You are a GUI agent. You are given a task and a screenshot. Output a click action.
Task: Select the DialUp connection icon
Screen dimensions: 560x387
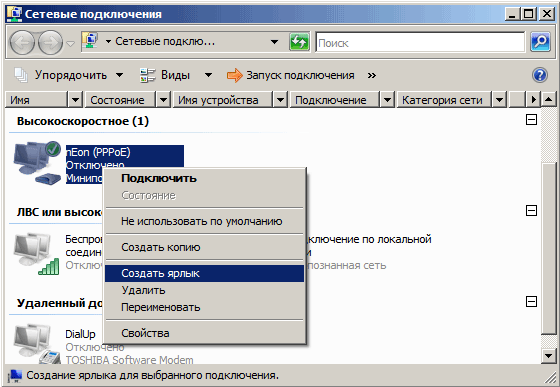click(x=37, y=344)
